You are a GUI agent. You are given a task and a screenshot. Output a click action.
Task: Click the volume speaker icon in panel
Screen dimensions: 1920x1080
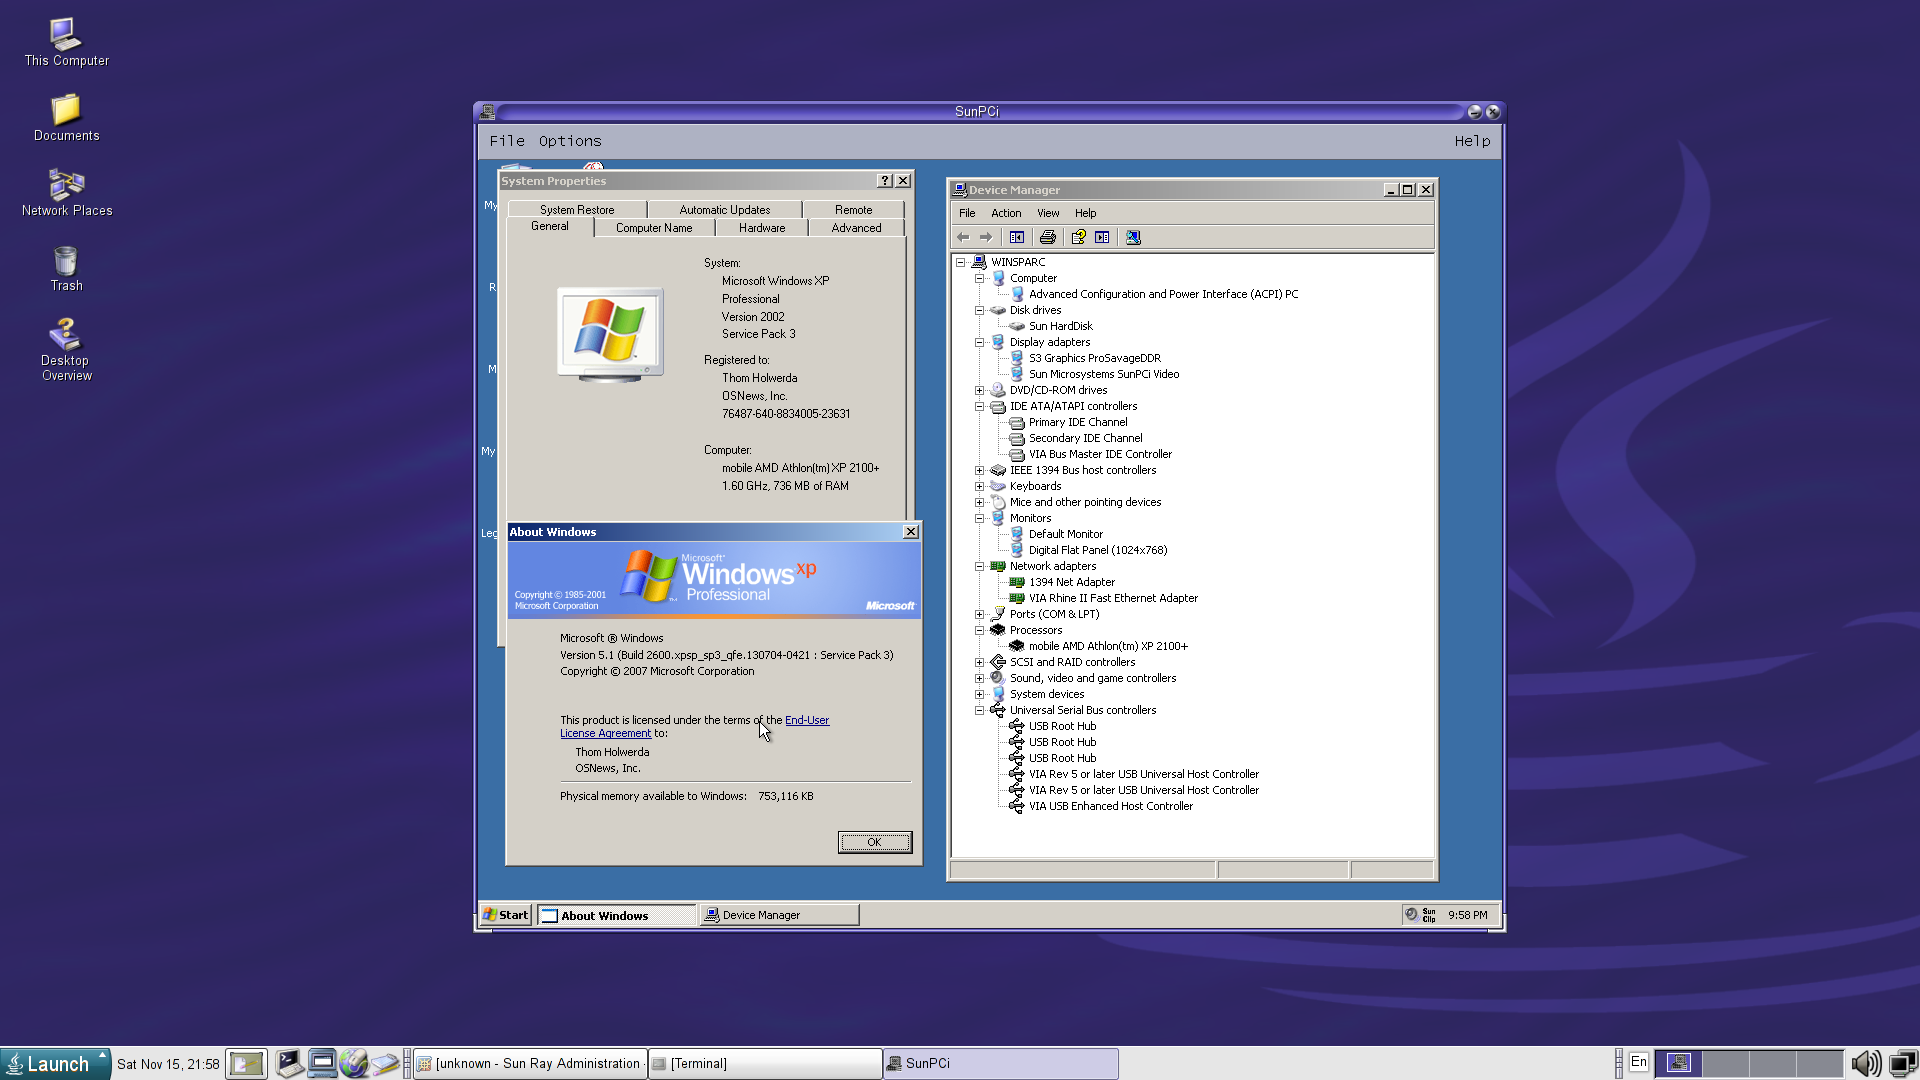pos(1865,1063)
